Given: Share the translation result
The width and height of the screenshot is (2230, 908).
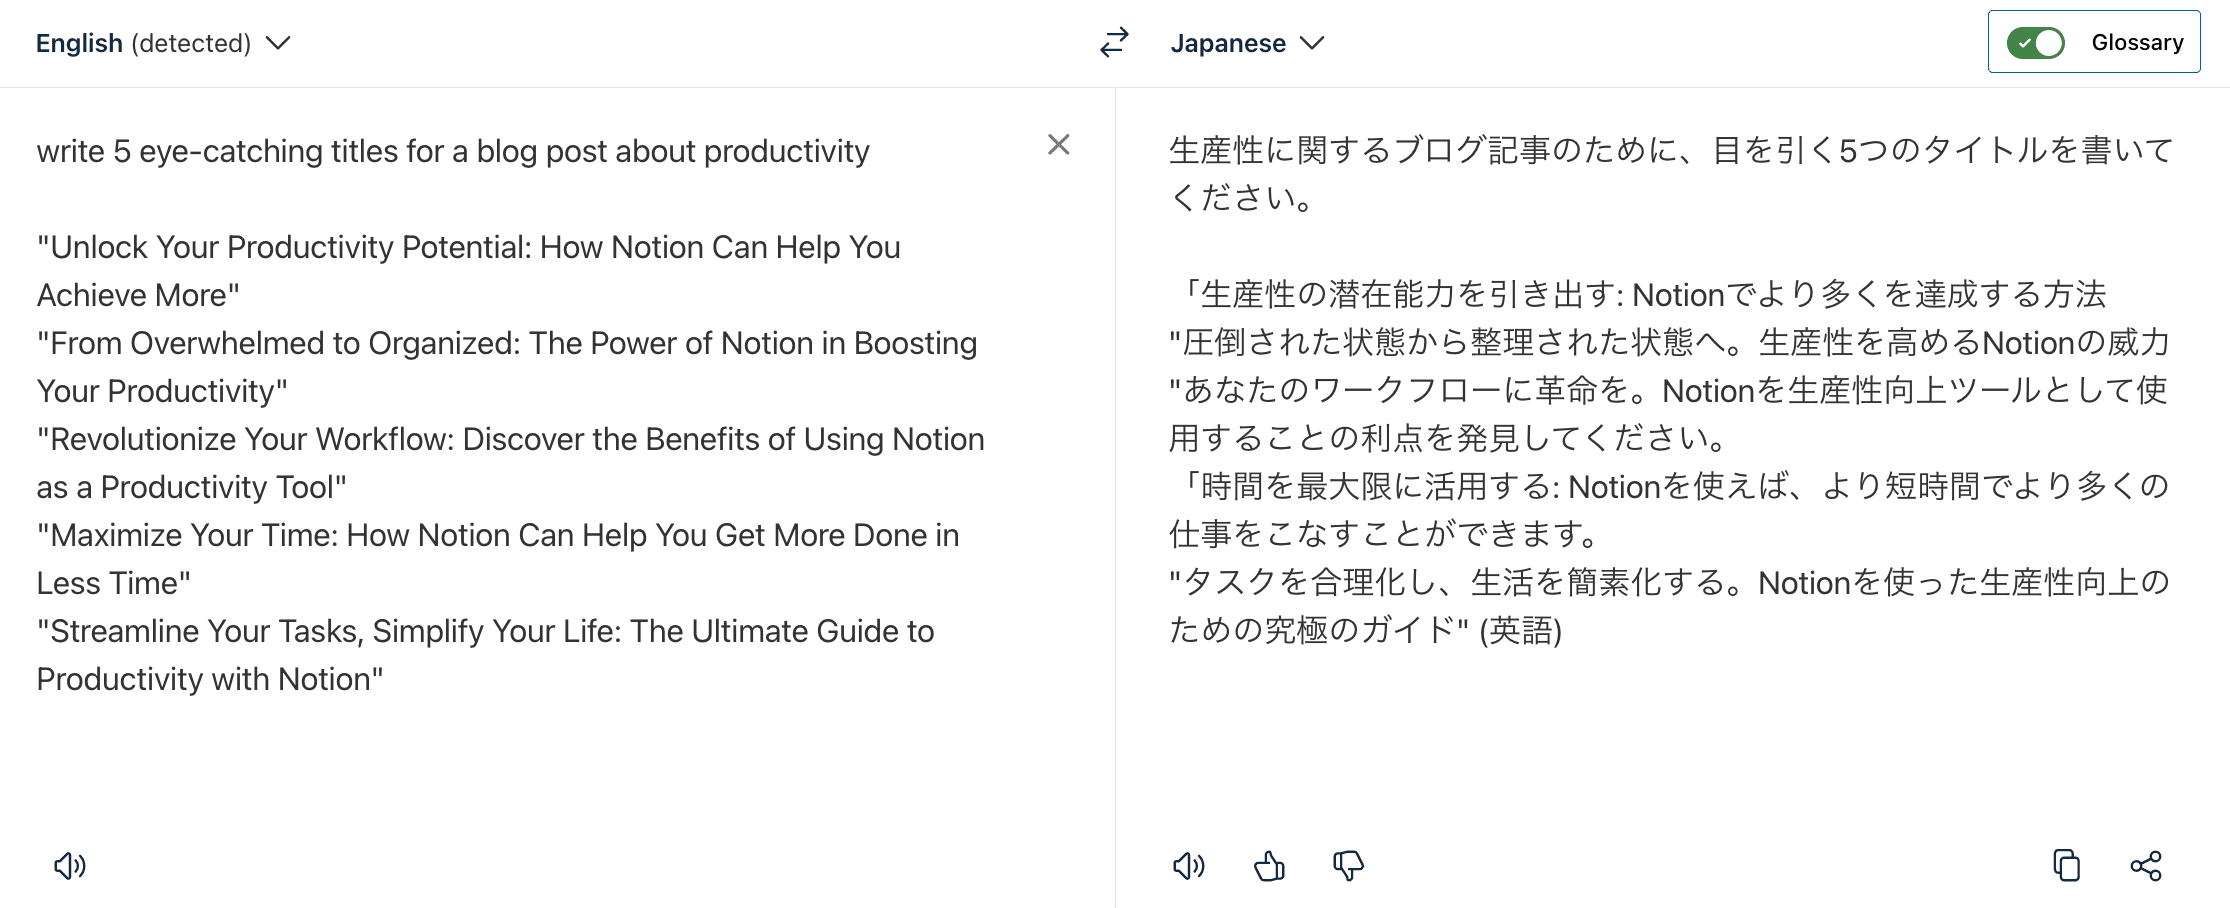Looking at the screenshot, I should tap(2146, 866).
